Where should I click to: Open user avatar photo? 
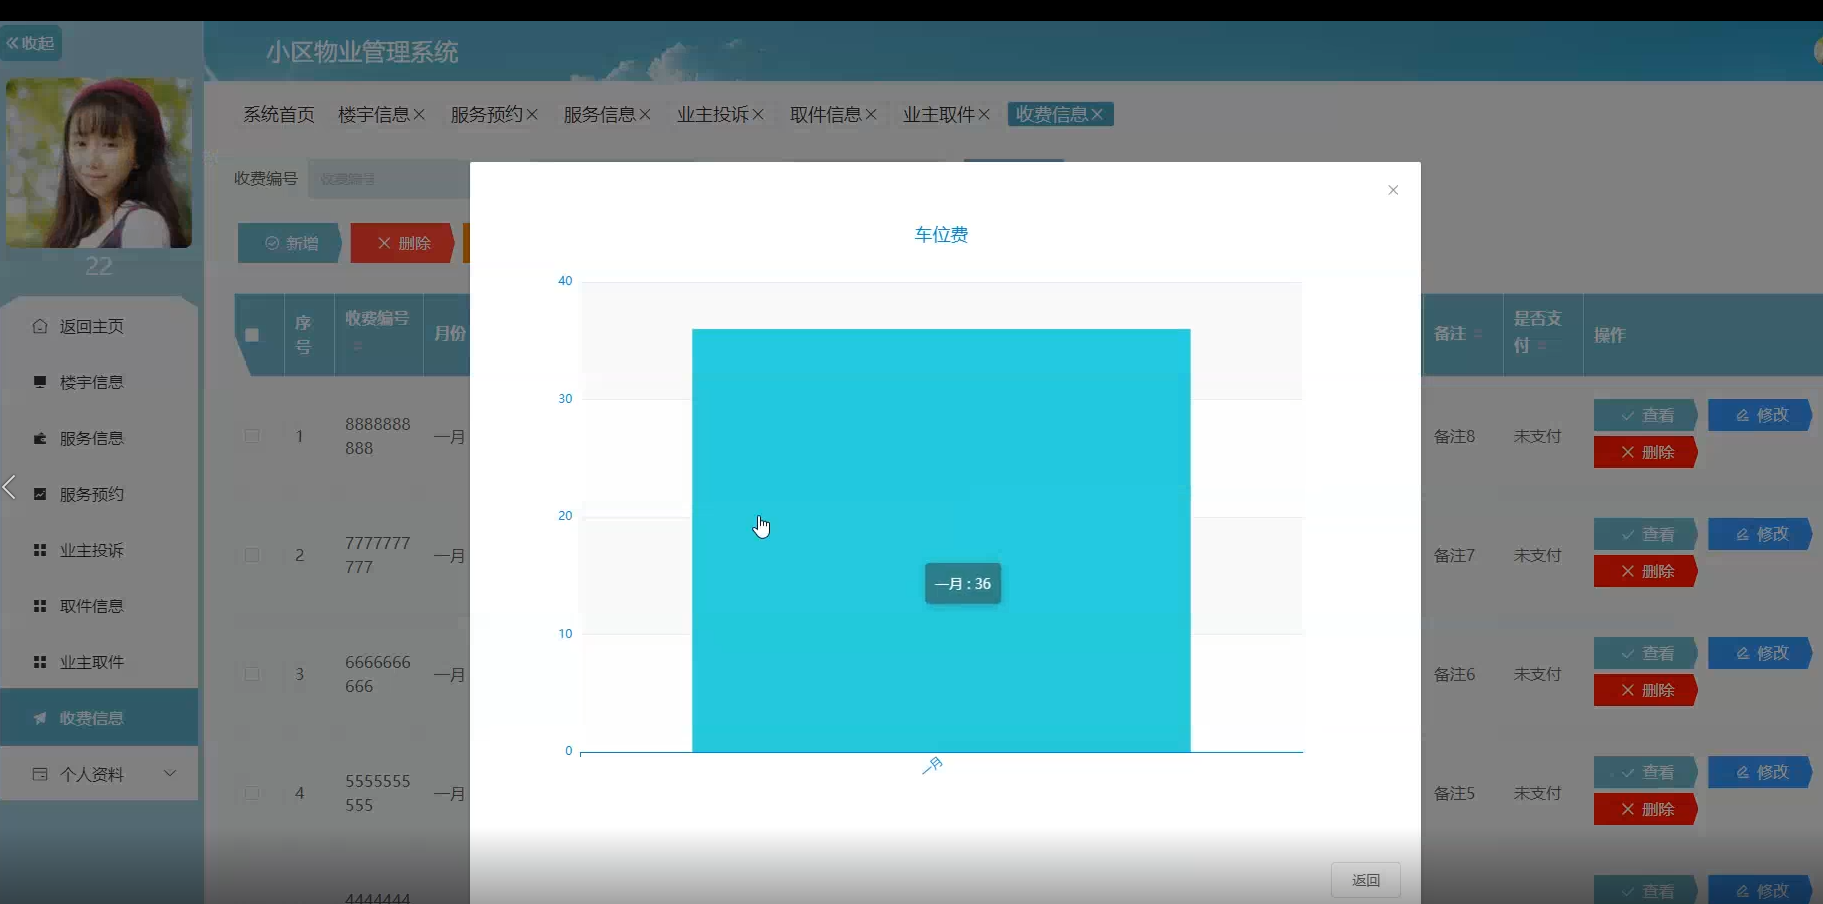[99, 163]
